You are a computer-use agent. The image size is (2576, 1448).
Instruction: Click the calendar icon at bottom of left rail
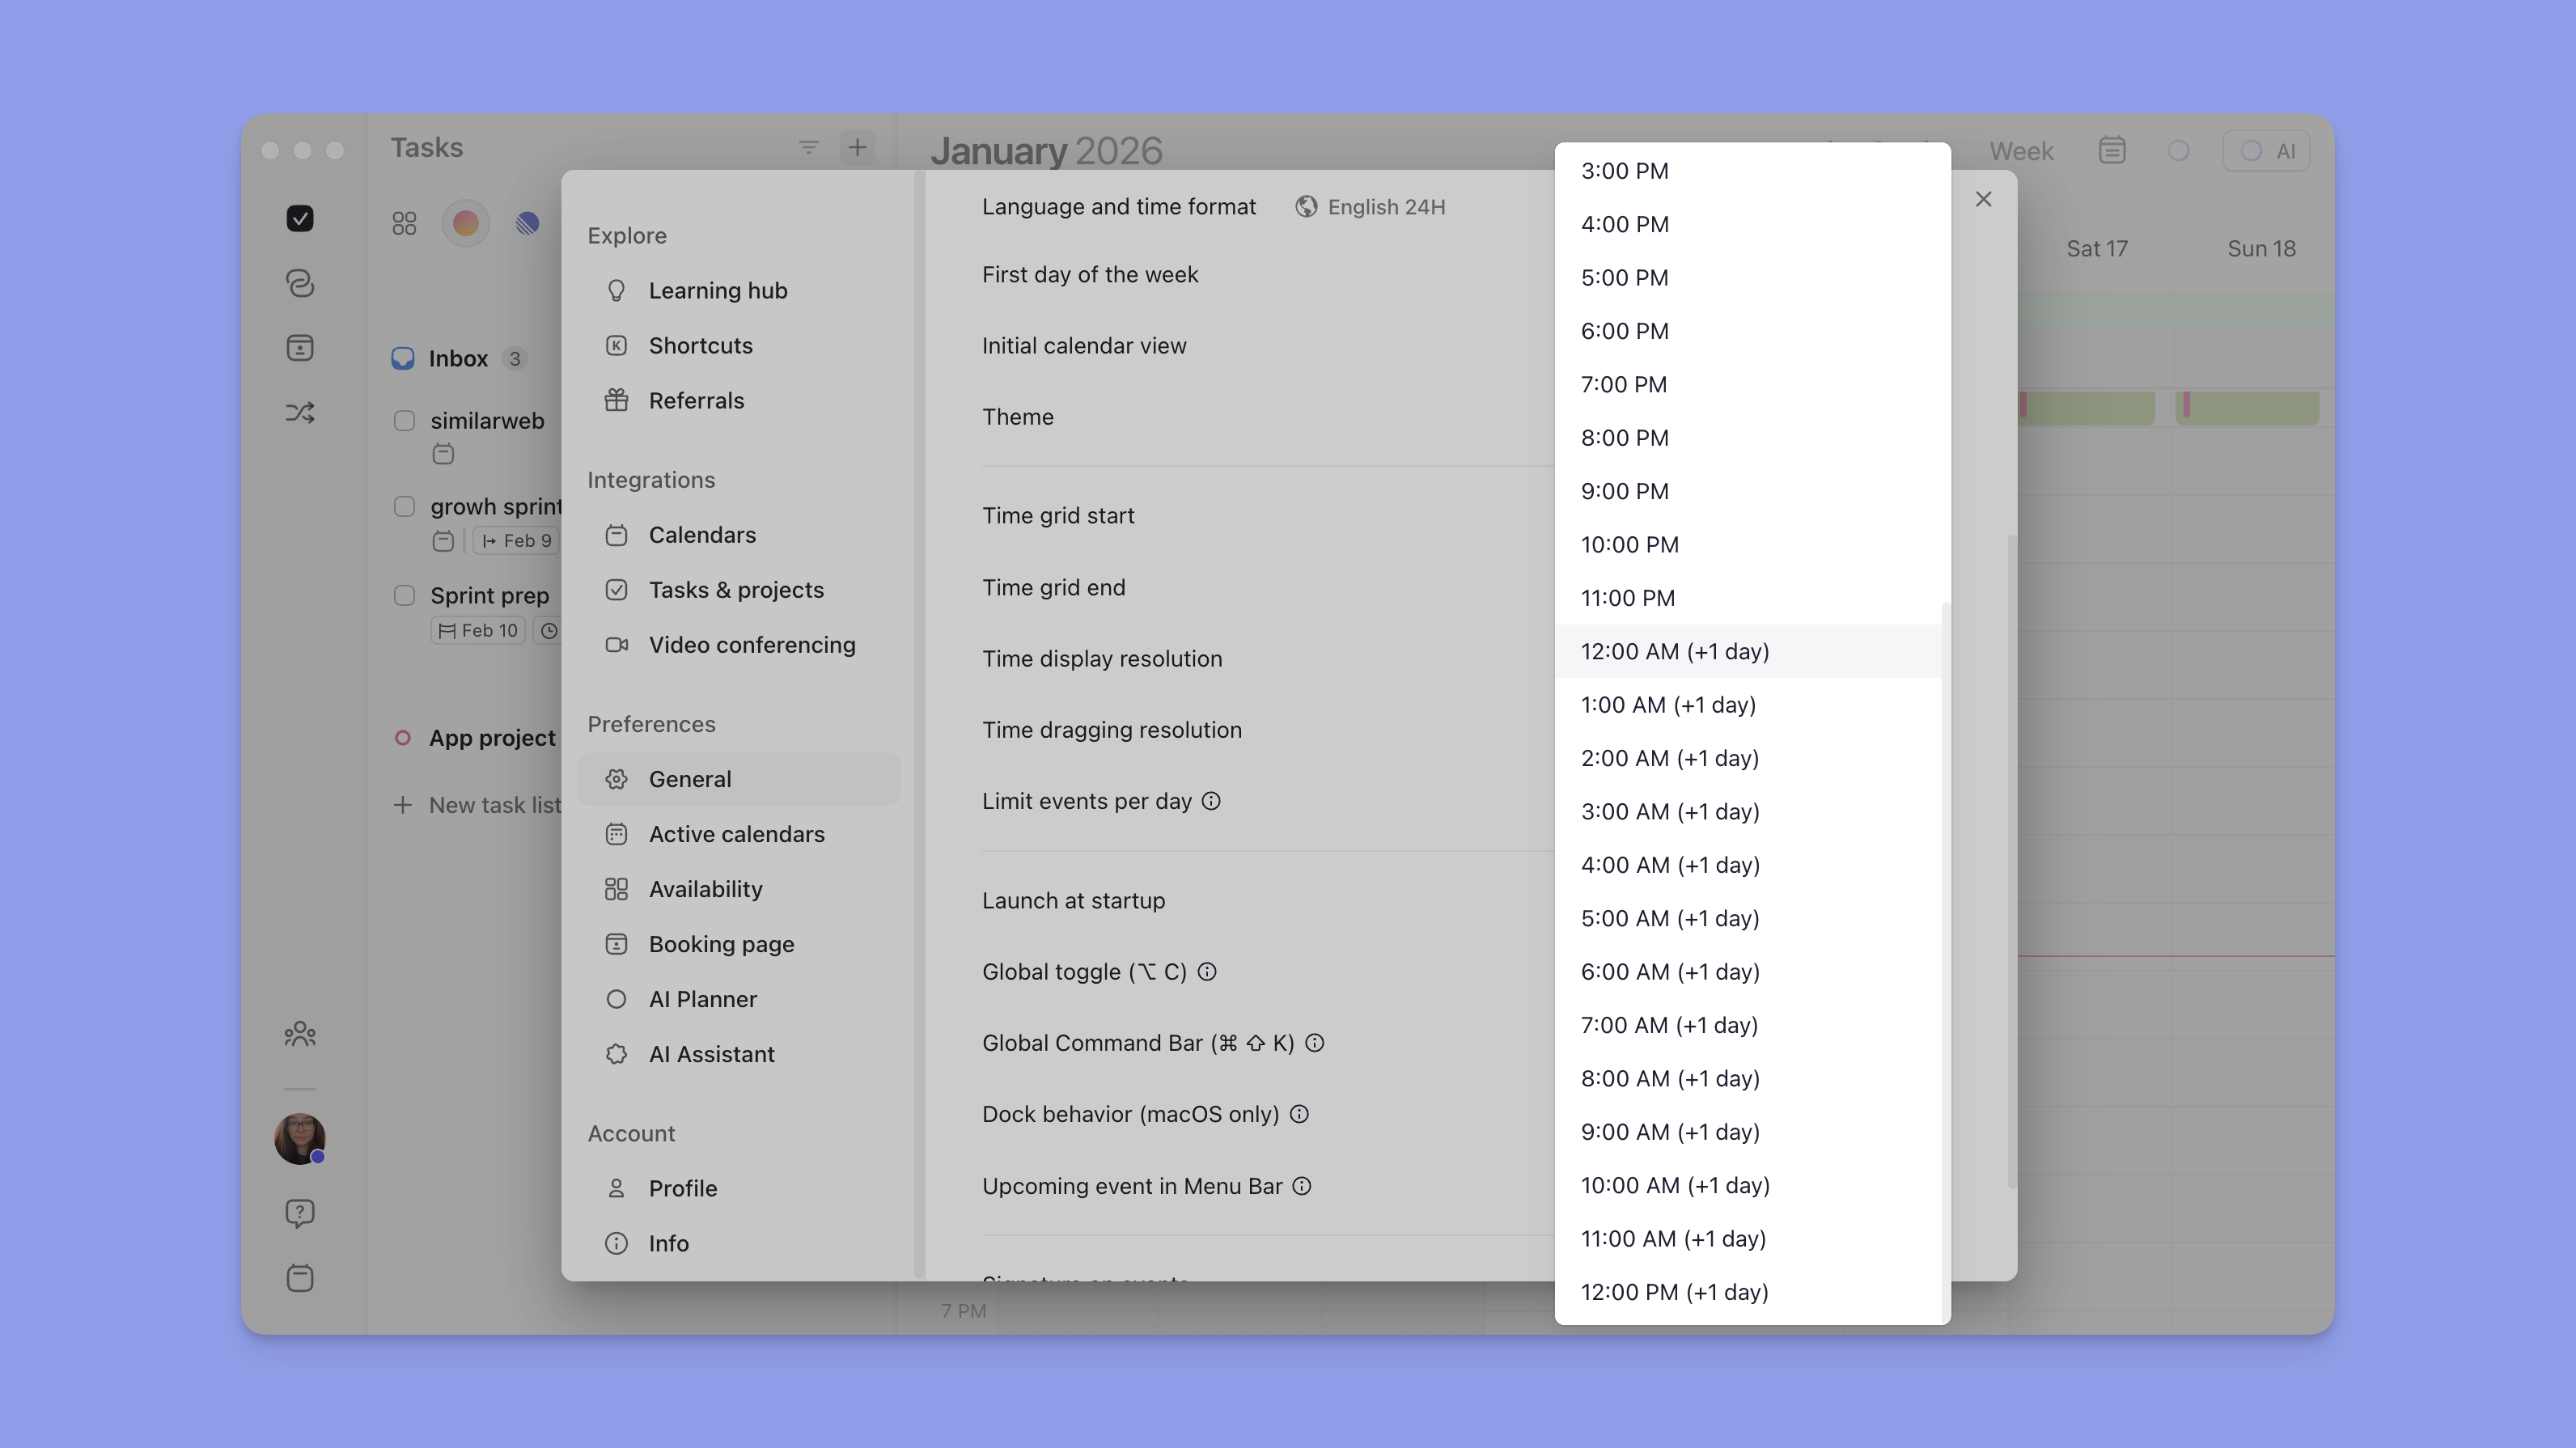coord(300,1278)
